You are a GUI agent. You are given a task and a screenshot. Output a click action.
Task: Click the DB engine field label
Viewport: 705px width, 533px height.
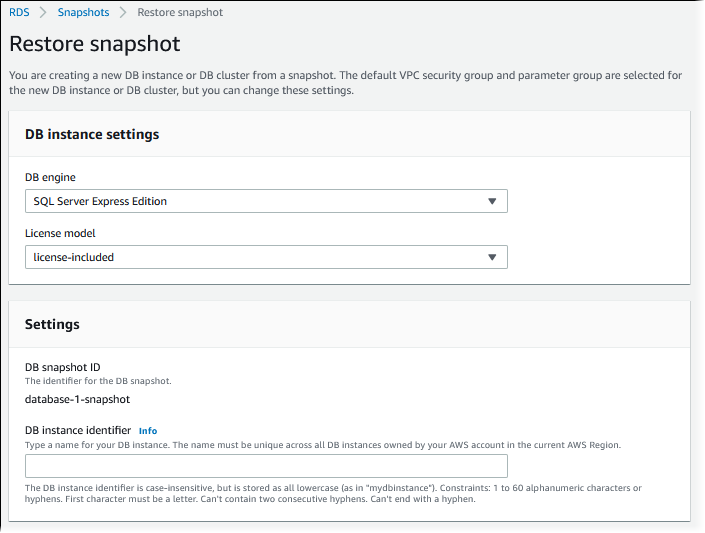pos(52,177)
